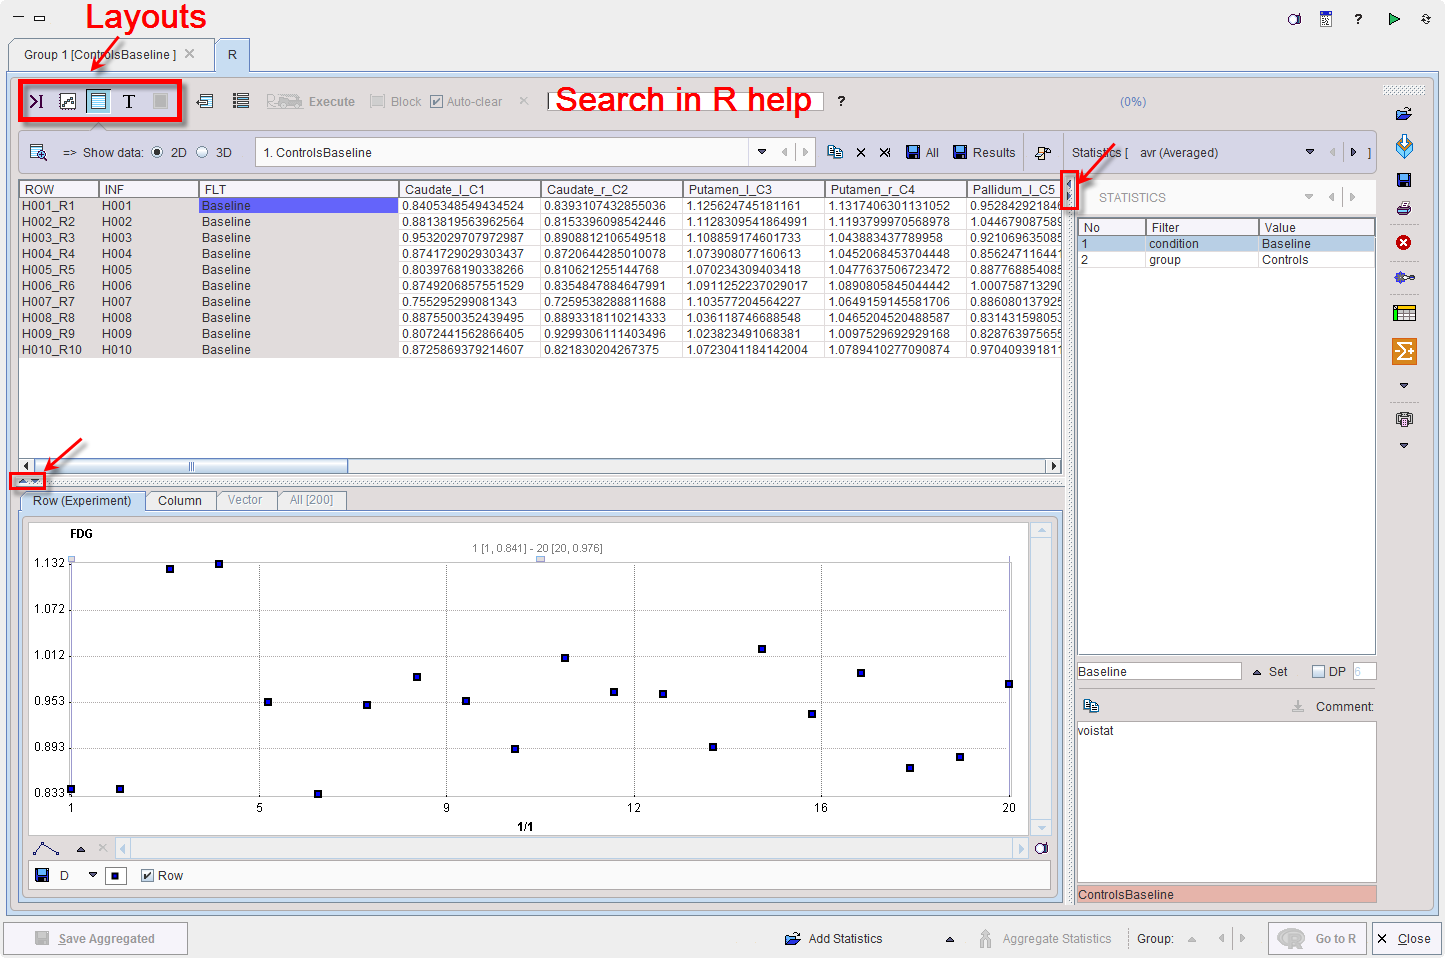Image resolution: width=1445 pixels, height=958 pixels.
Task: Open the ControlsBaseline dataset dropdown
Action: pos(762,152)
